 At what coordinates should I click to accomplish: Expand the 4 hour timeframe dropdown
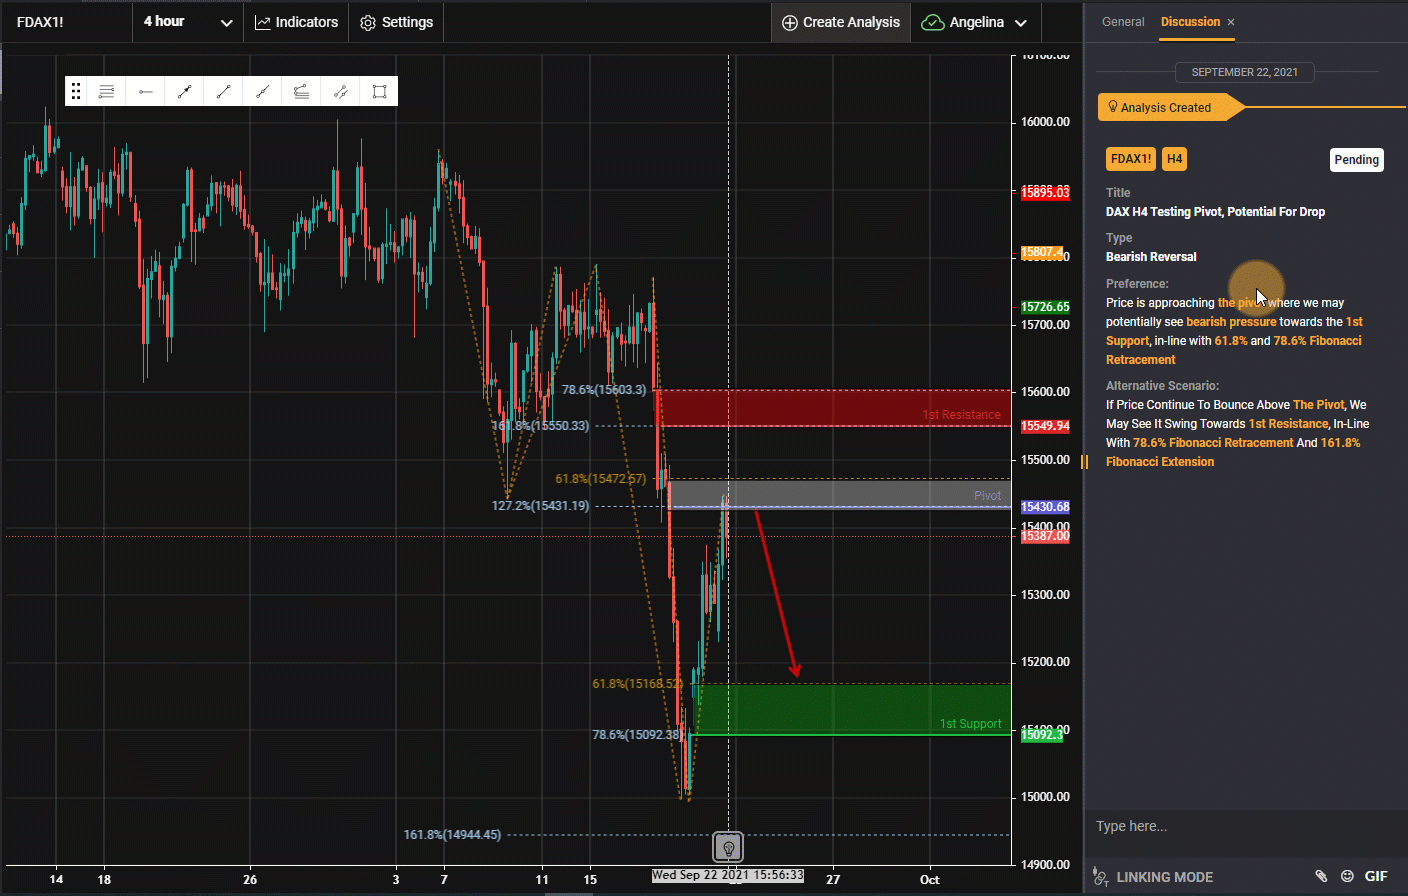click(188, 22)
